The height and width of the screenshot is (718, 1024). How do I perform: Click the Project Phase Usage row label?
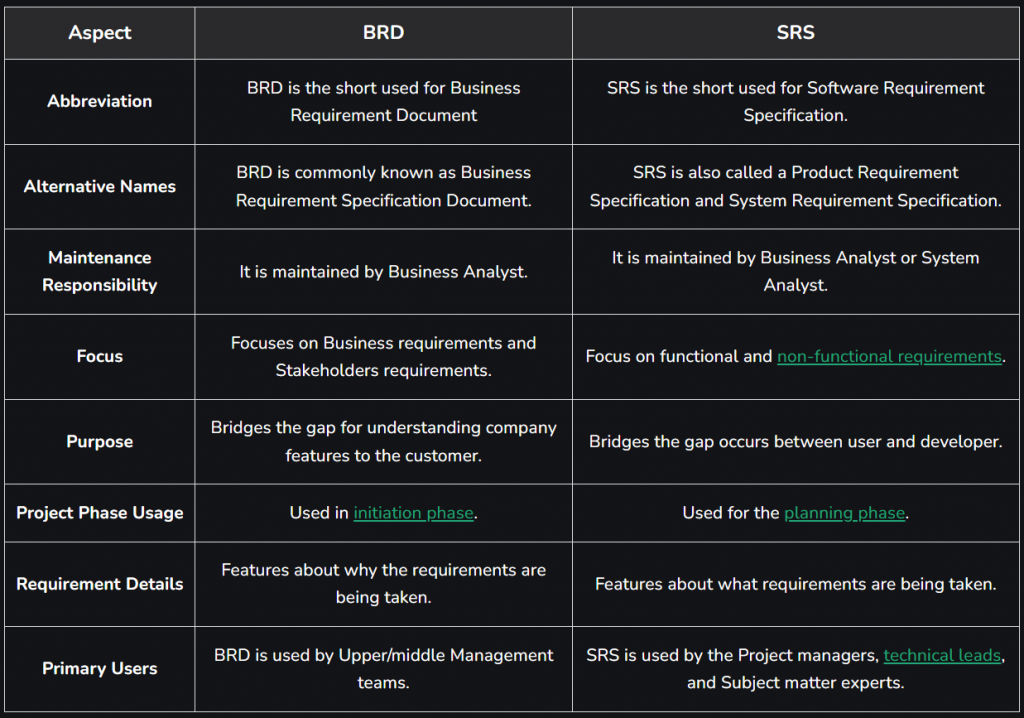point(100,513)
